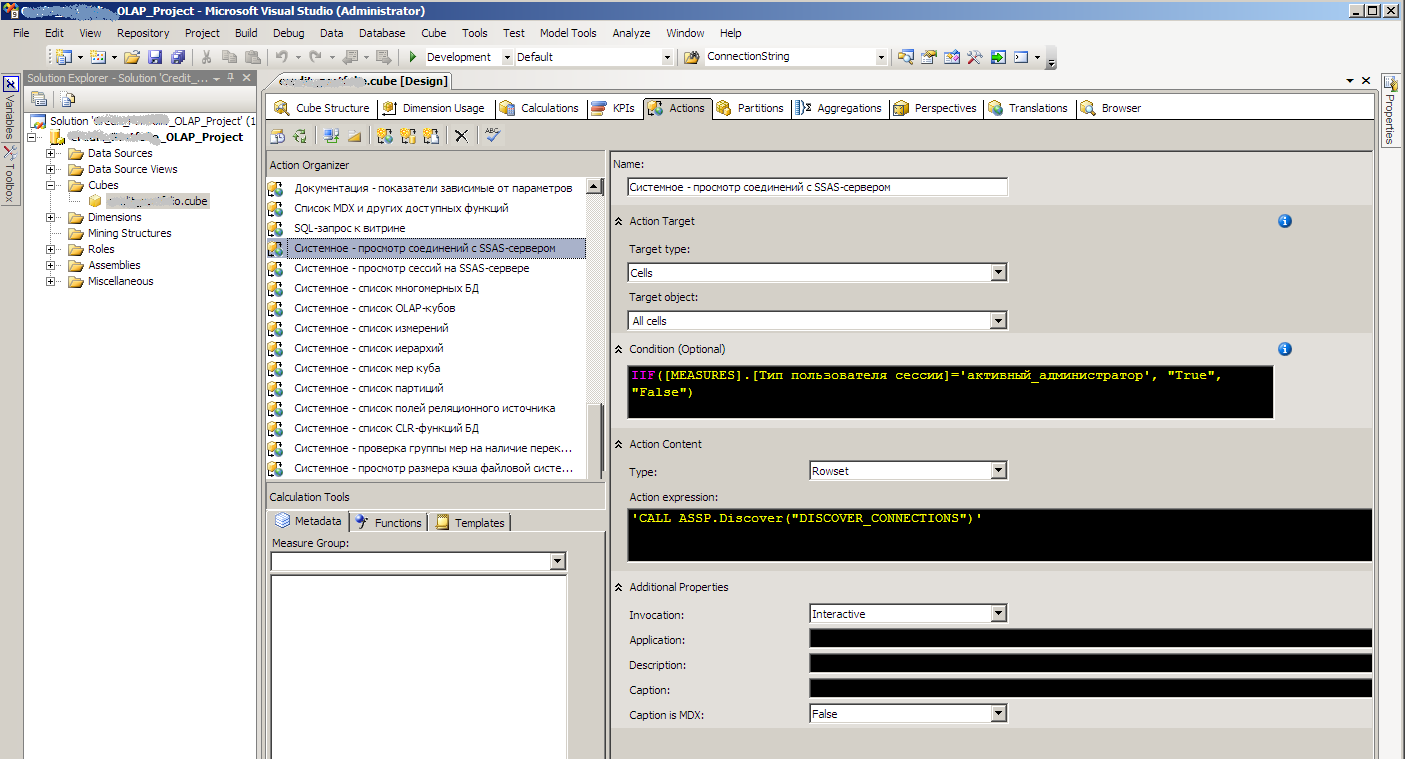
Task: Select 'SQL-запрос к витрине' action
Action: 350,228
